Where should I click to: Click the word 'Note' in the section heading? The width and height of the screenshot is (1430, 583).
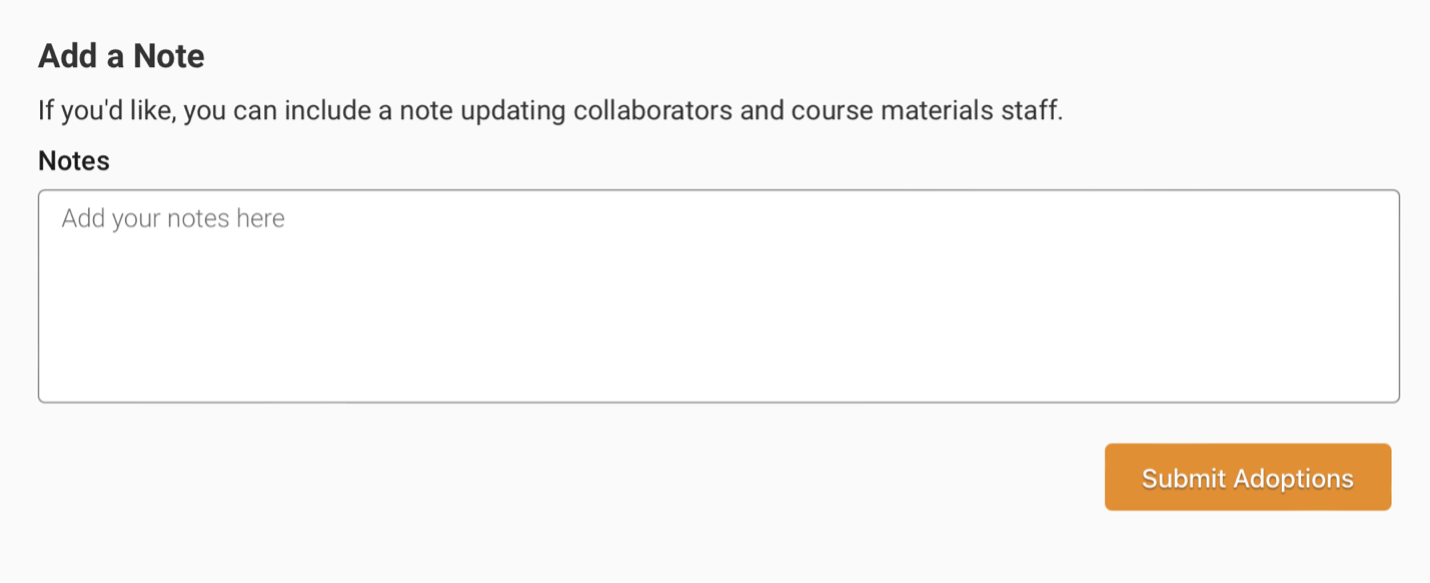(x=168, y=56)
